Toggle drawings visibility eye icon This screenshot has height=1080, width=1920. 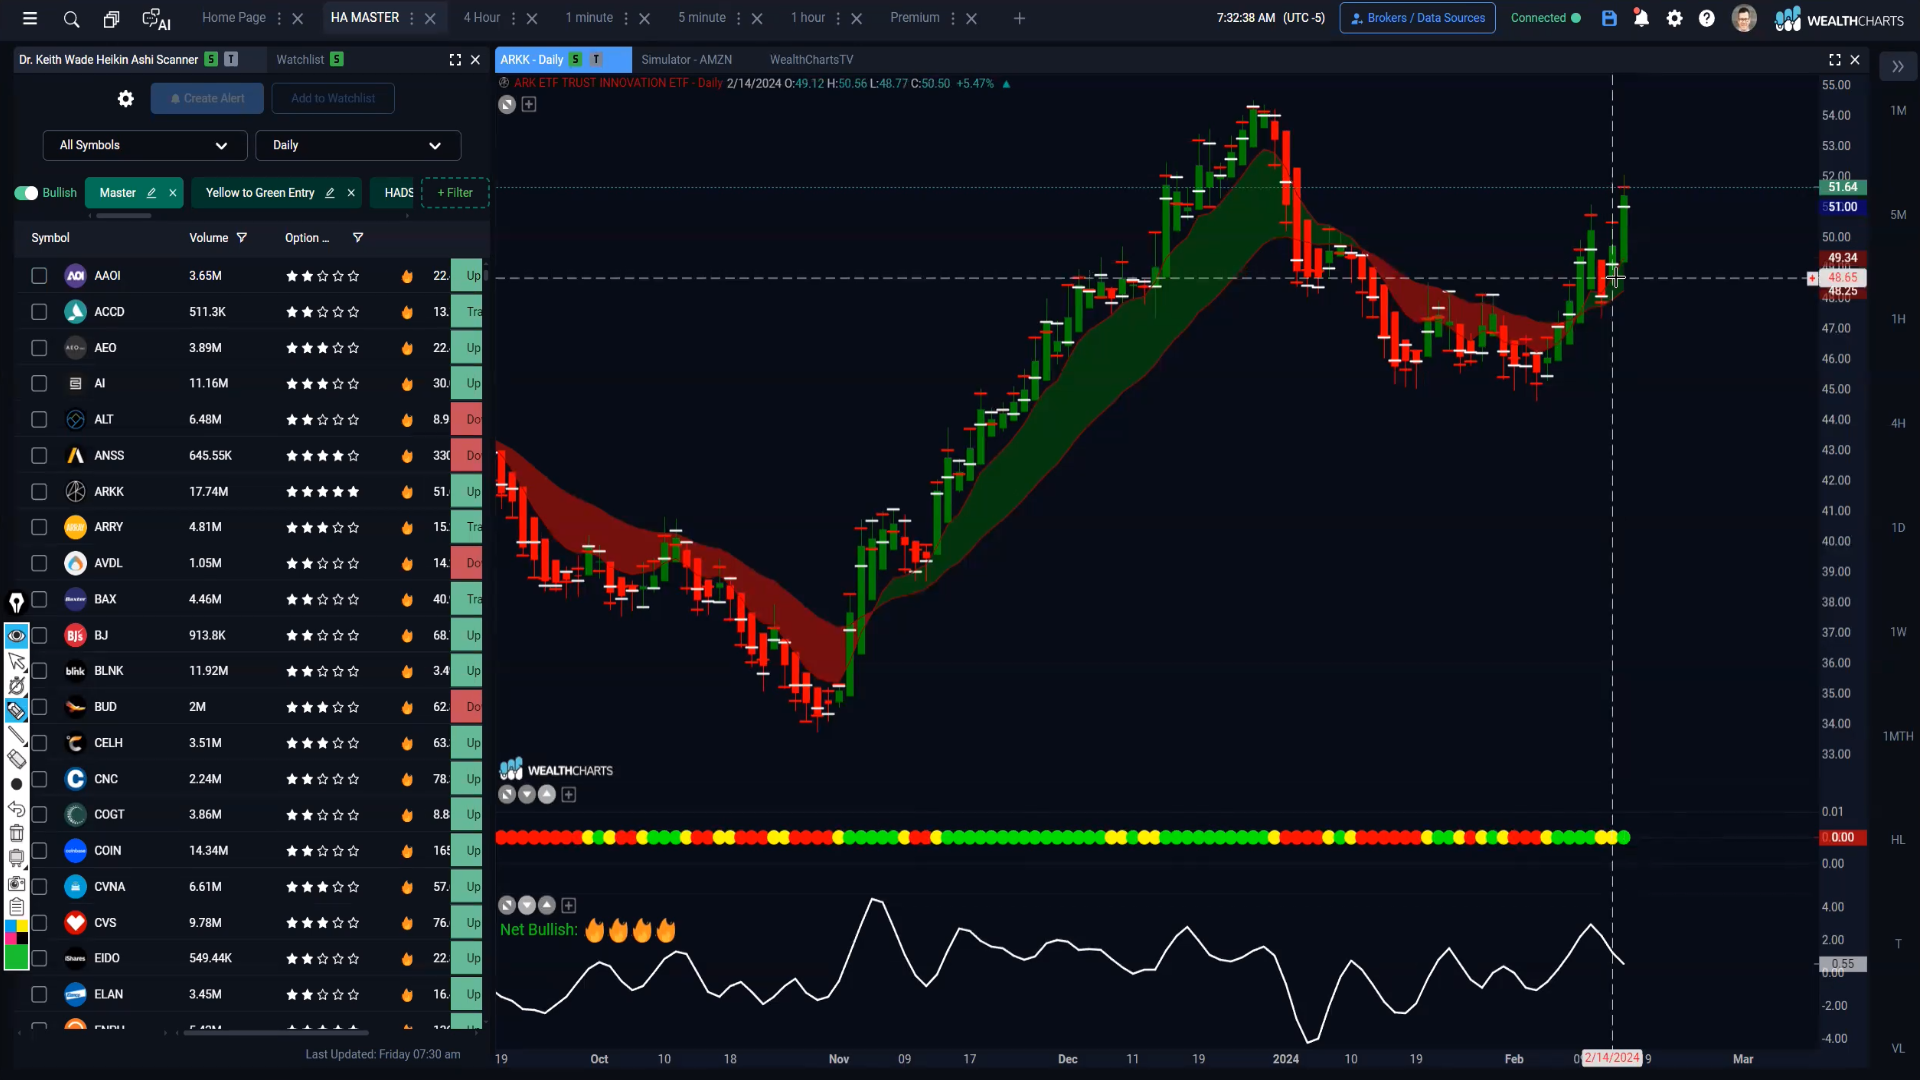pyautogui.click(x=16, y=636)
